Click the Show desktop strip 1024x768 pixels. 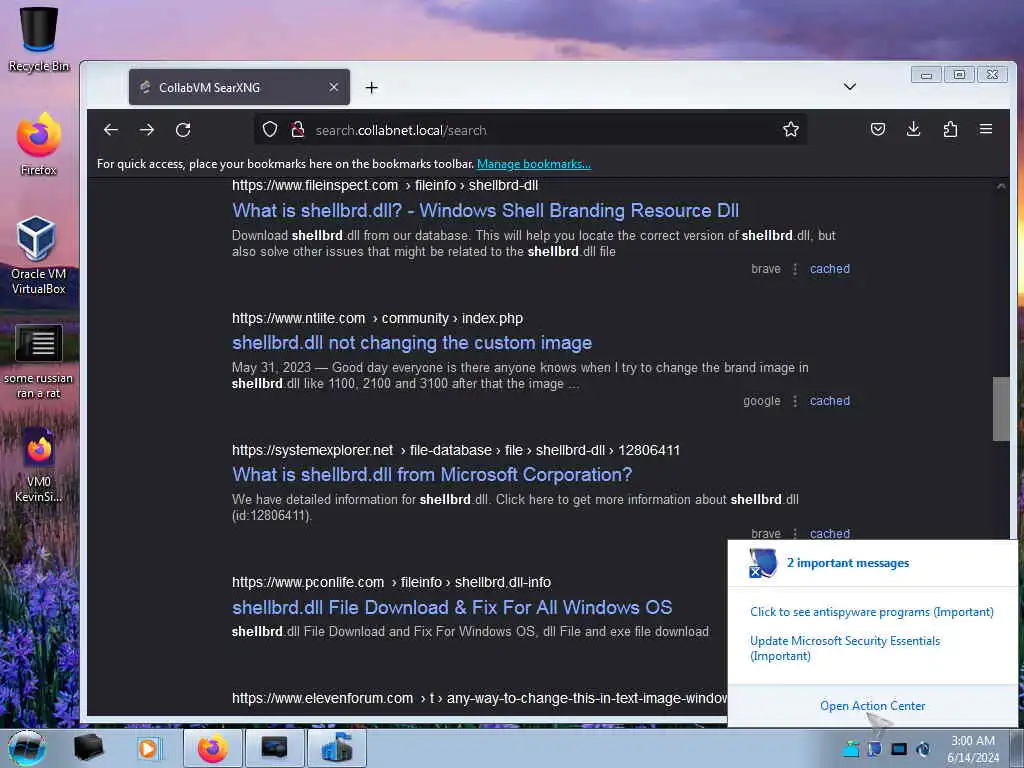pyautogui.click(x=1018, y=748)
